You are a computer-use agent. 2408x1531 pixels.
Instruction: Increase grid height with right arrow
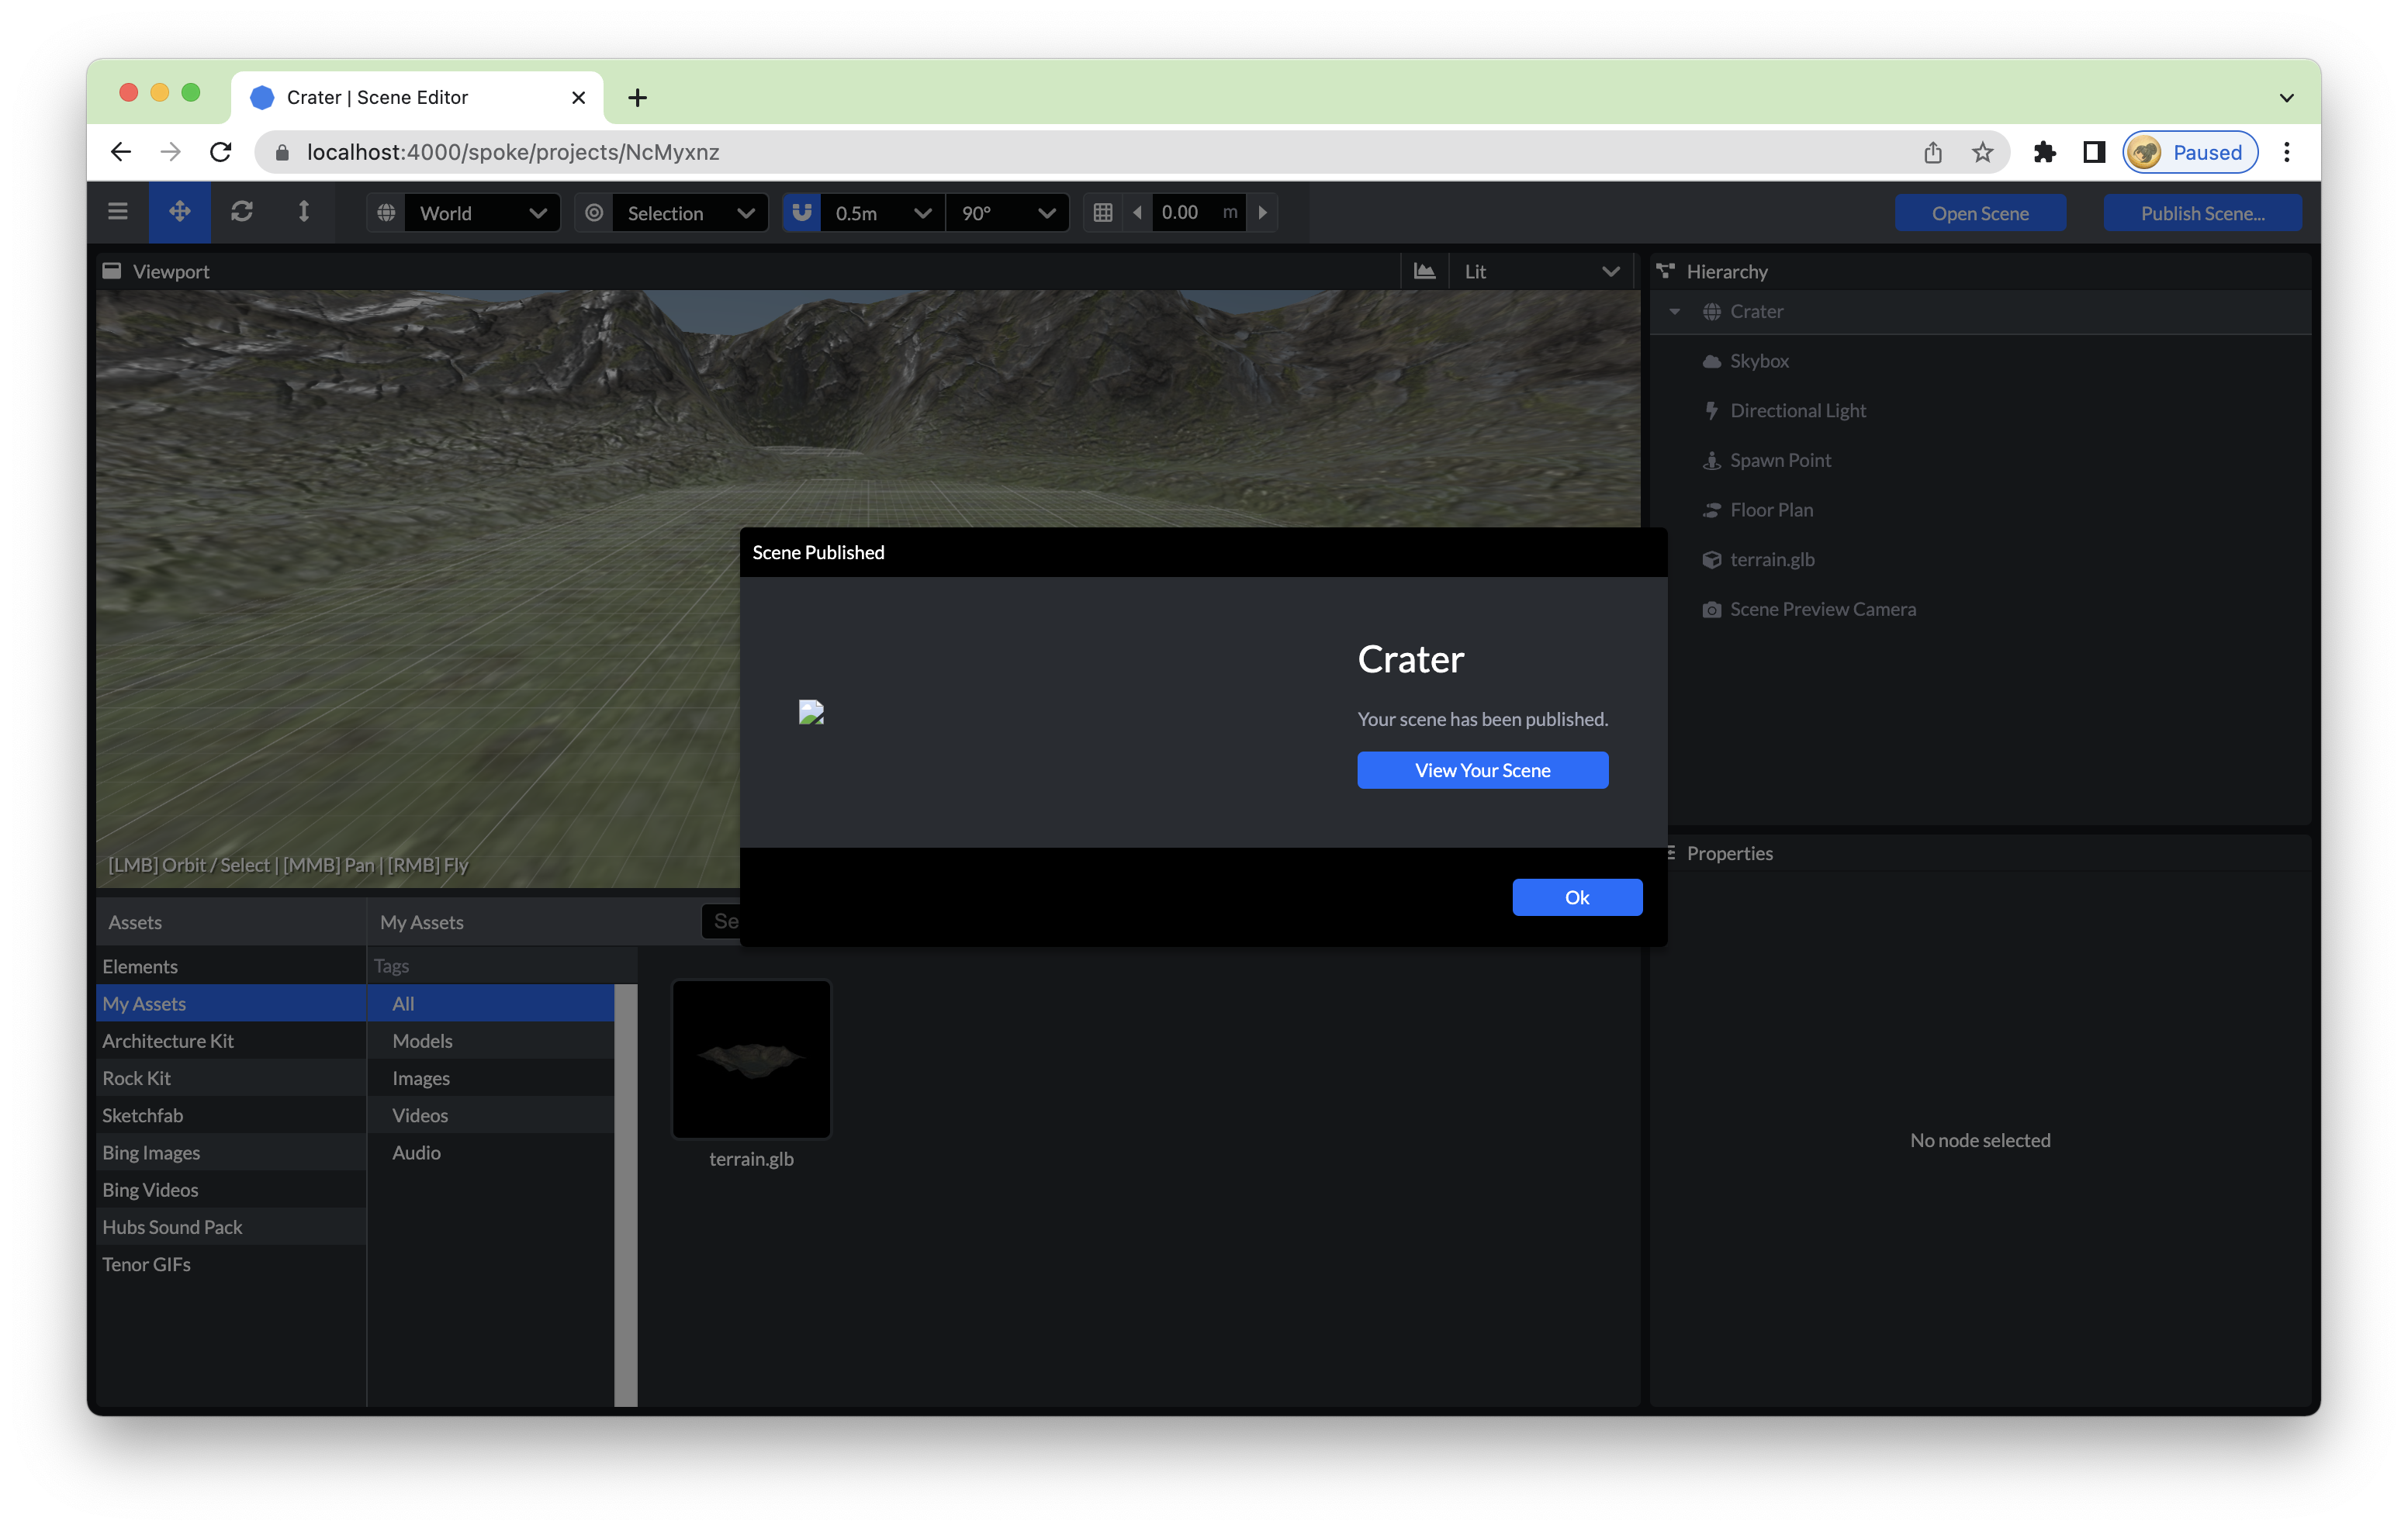(1262, 213)
